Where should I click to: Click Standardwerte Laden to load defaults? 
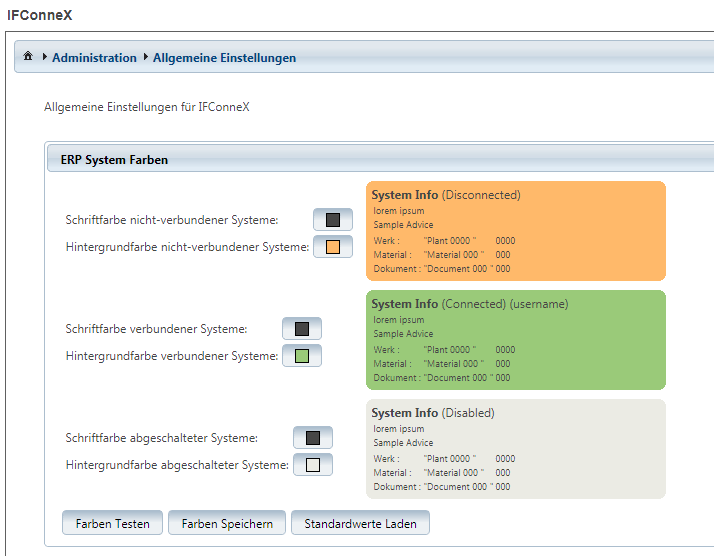point(360,523)
